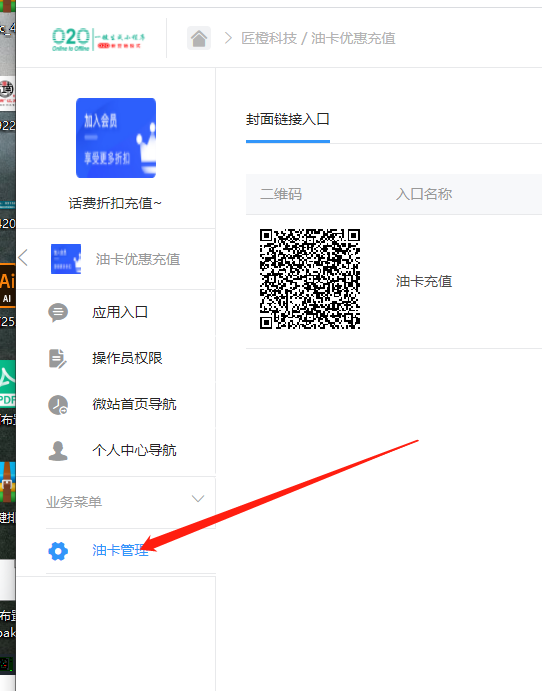Click the 操作员权限 document edit icon
This screenshot has height=691, width=542.
[58, 358]
